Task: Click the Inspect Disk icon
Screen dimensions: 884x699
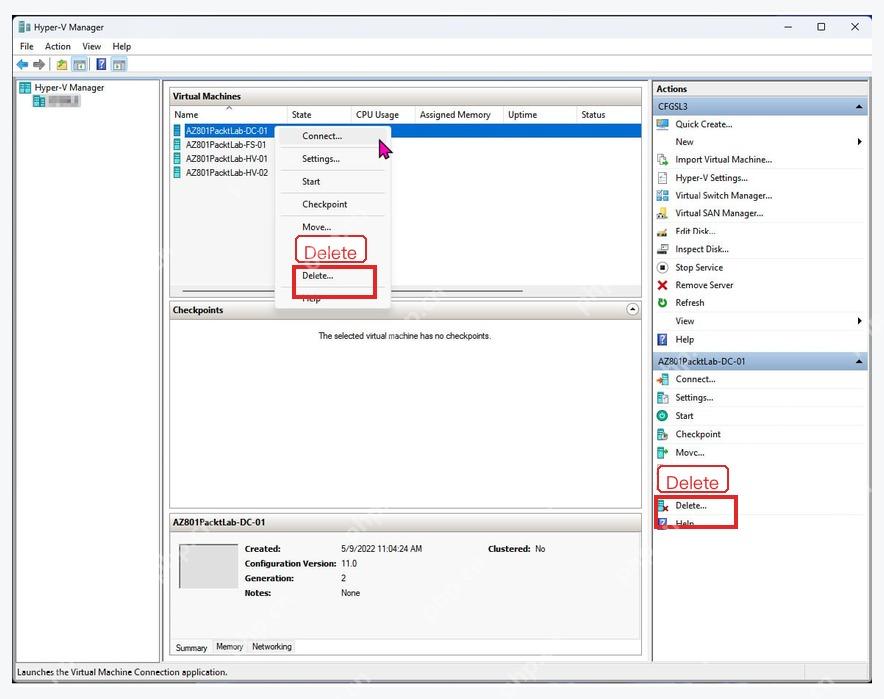Action: tap(662, 249)
